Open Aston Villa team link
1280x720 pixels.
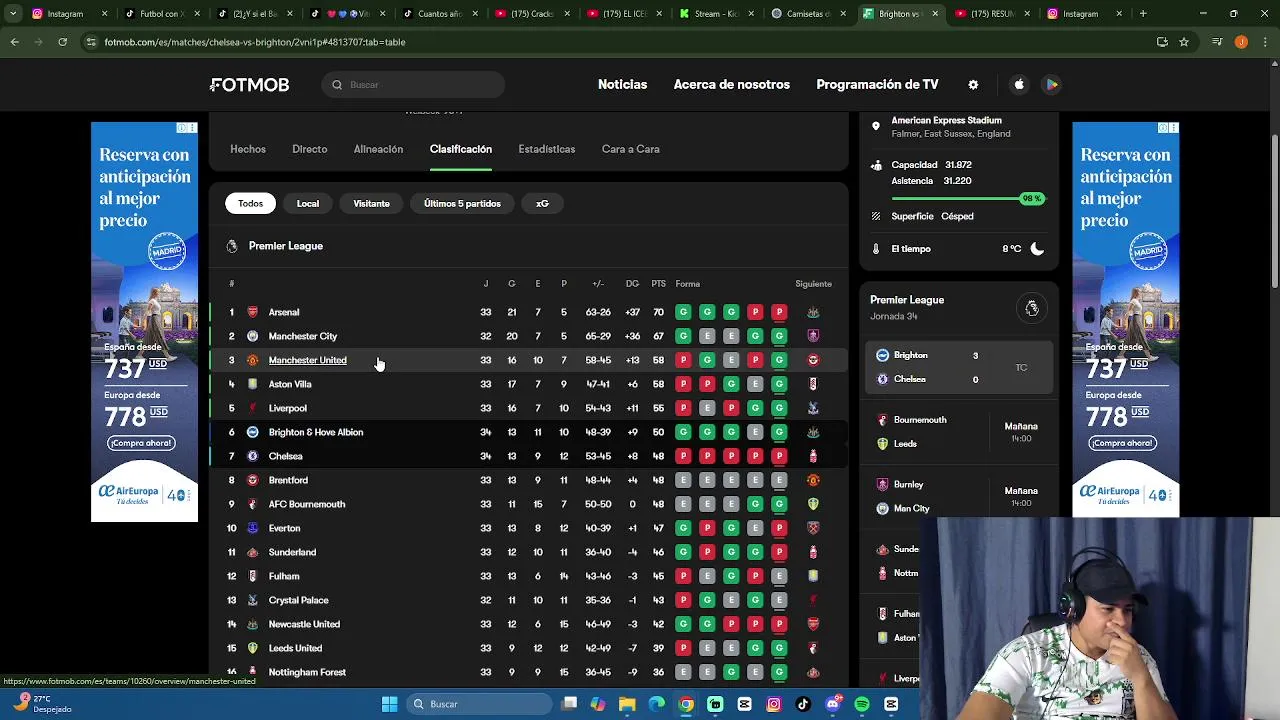coord(290,384)
